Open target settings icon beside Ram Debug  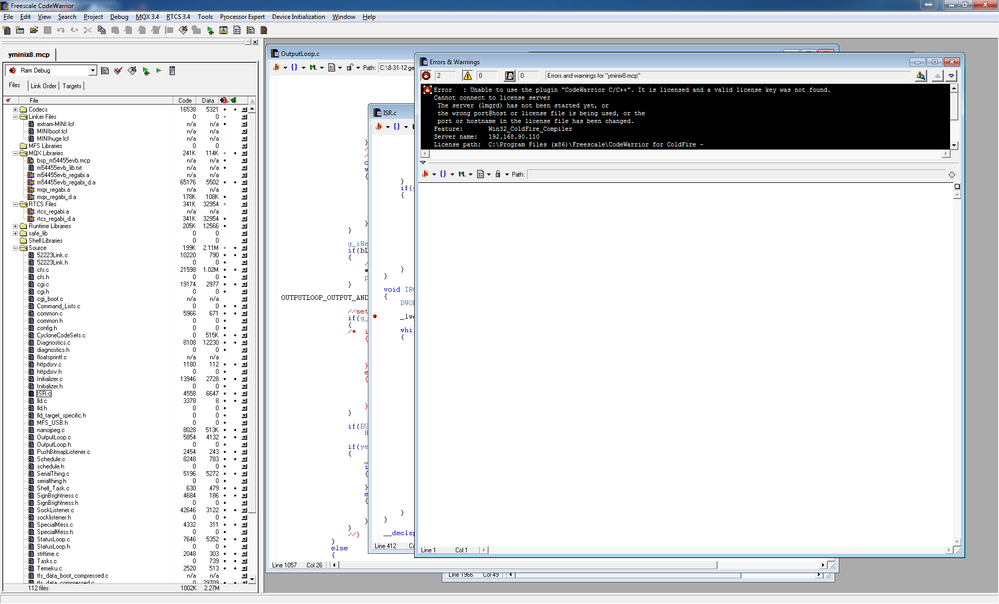point(105,71)
